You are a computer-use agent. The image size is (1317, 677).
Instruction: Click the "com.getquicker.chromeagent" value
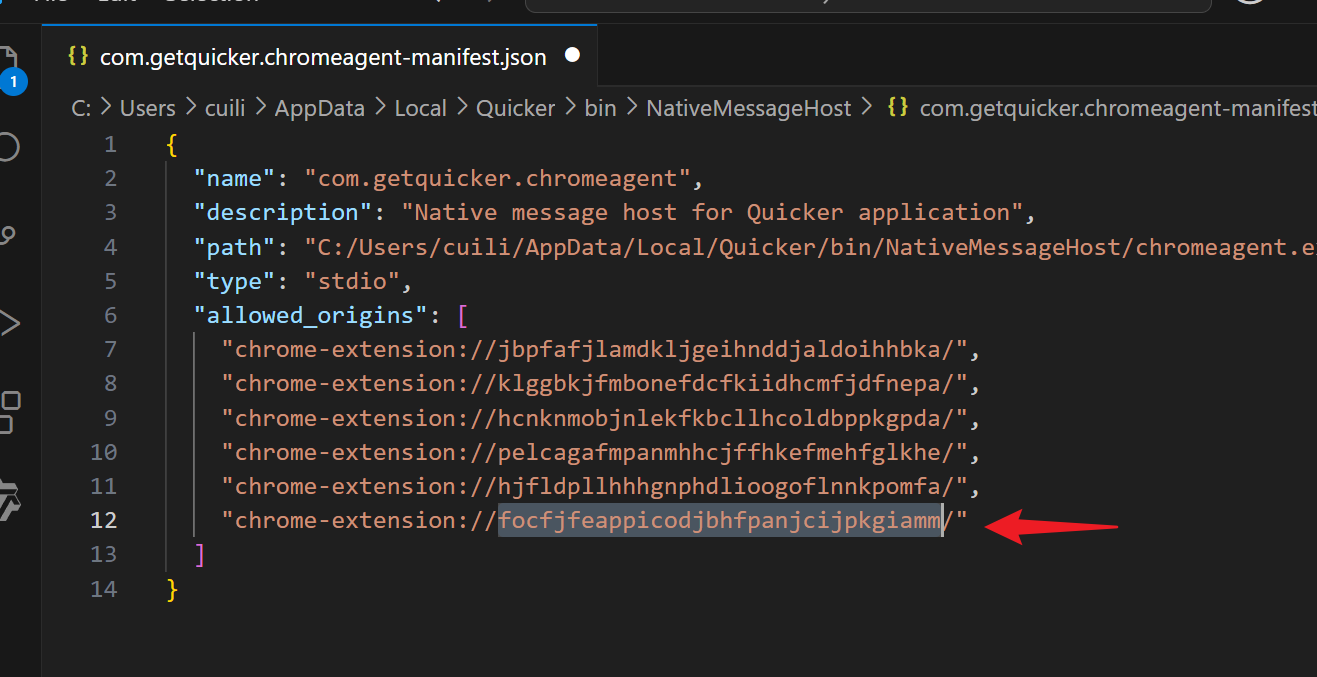498,179
